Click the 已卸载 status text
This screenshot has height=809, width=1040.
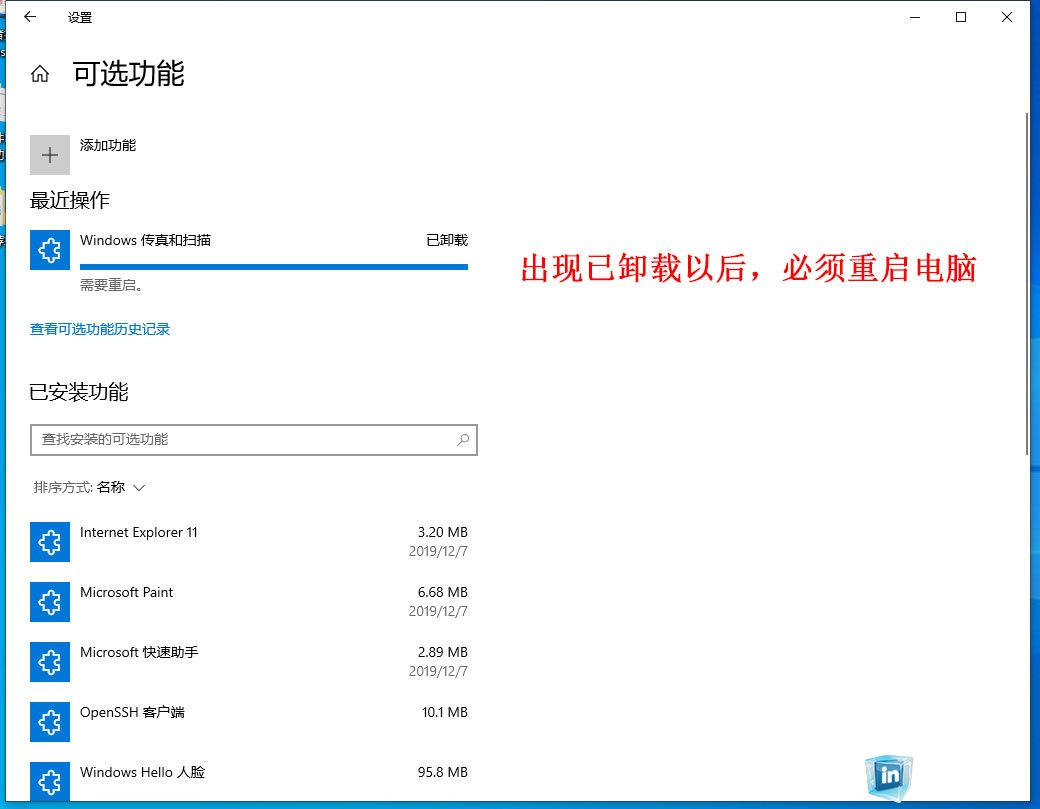tap(447, 240)
